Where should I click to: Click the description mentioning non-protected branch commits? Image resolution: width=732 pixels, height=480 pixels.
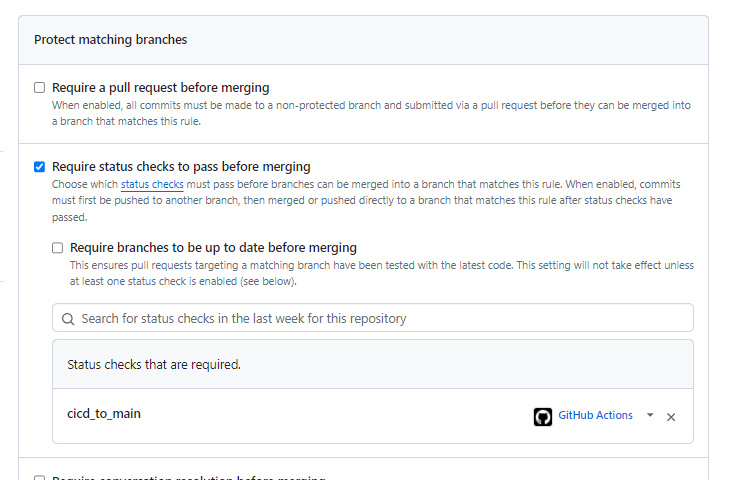coord(371,113)
